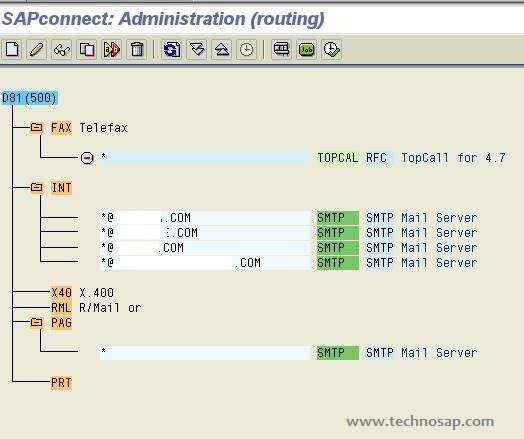Viewport: 524px width, 439px height.
Task: Click the red minus icon under FAX
Action: 87,158
